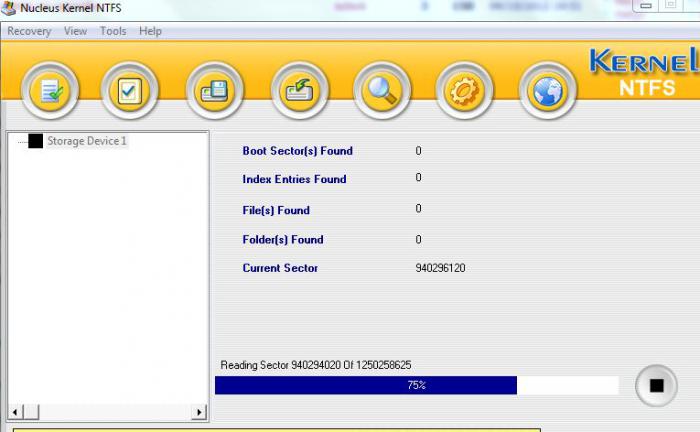700x432 pixels.
Task: Click the Nucleus Kernel NTFS title bar icon
Action: 9,10
